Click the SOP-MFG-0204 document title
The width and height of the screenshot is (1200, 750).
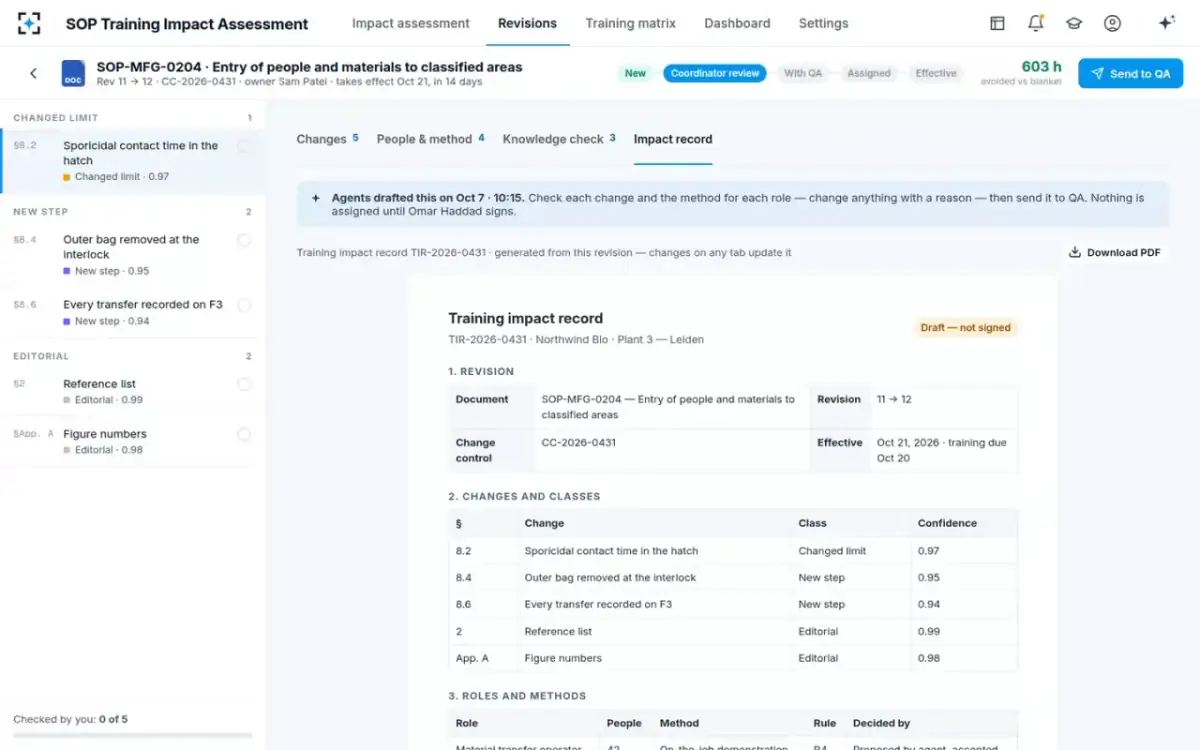(309, 67)
